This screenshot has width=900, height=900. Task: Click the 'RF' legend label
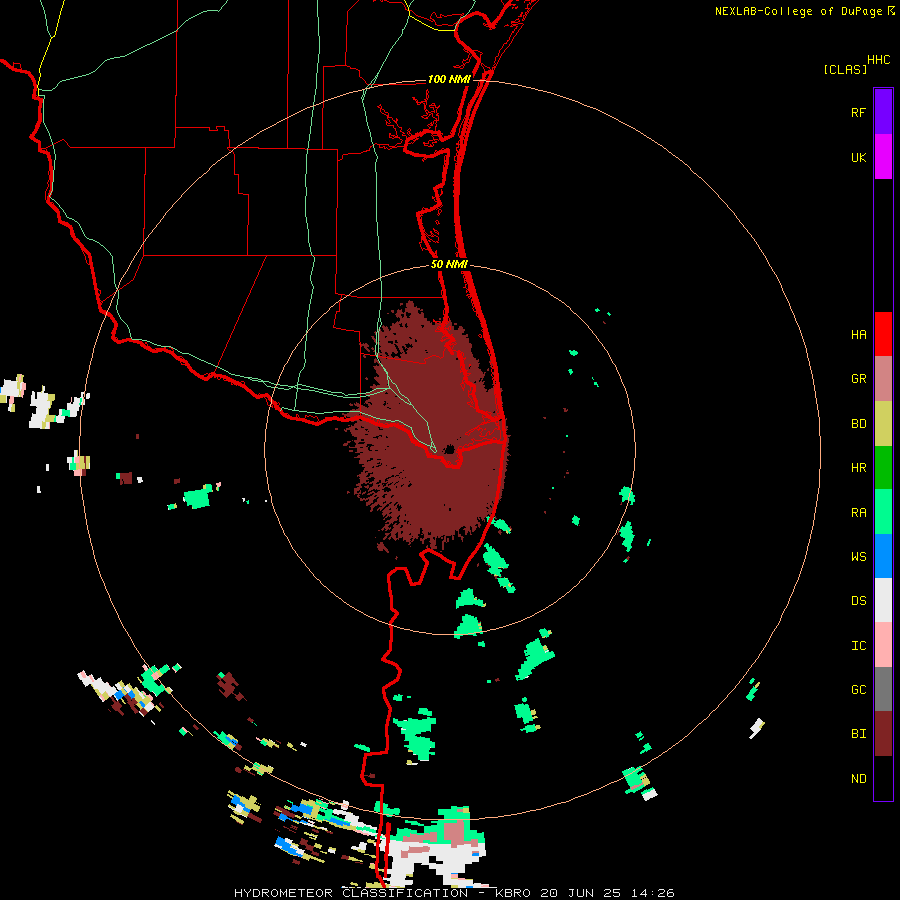(x=858, y=113)
